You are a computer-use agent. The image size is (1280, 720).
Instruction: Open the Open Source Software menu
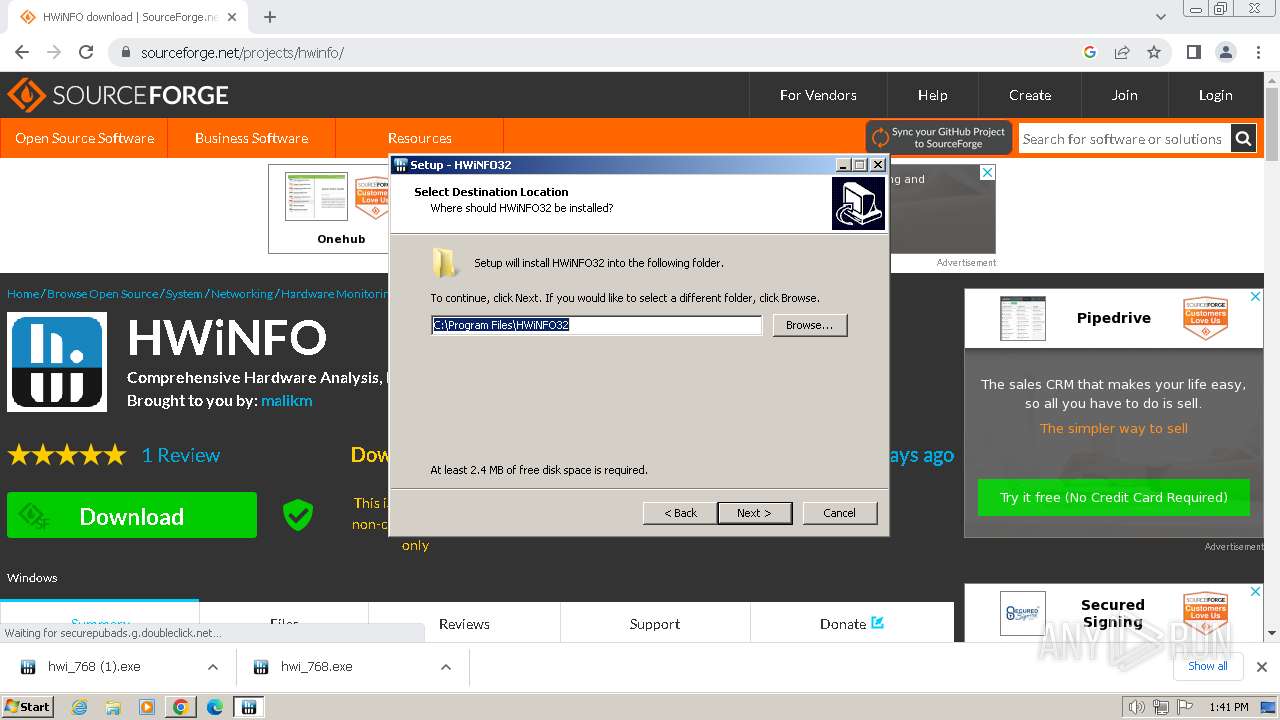(x=84, y=138)
